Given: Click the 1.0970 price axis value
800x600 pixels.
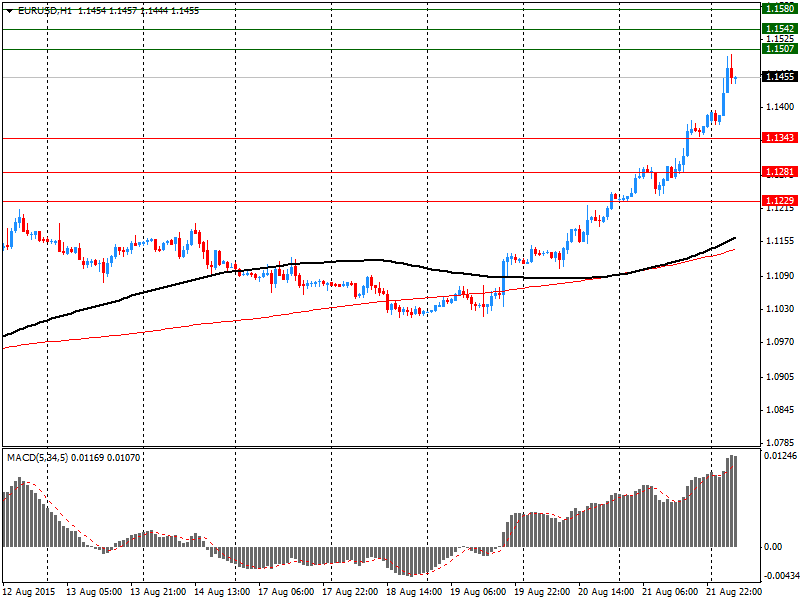Looking at the screenshot, I should click(780, 342).
